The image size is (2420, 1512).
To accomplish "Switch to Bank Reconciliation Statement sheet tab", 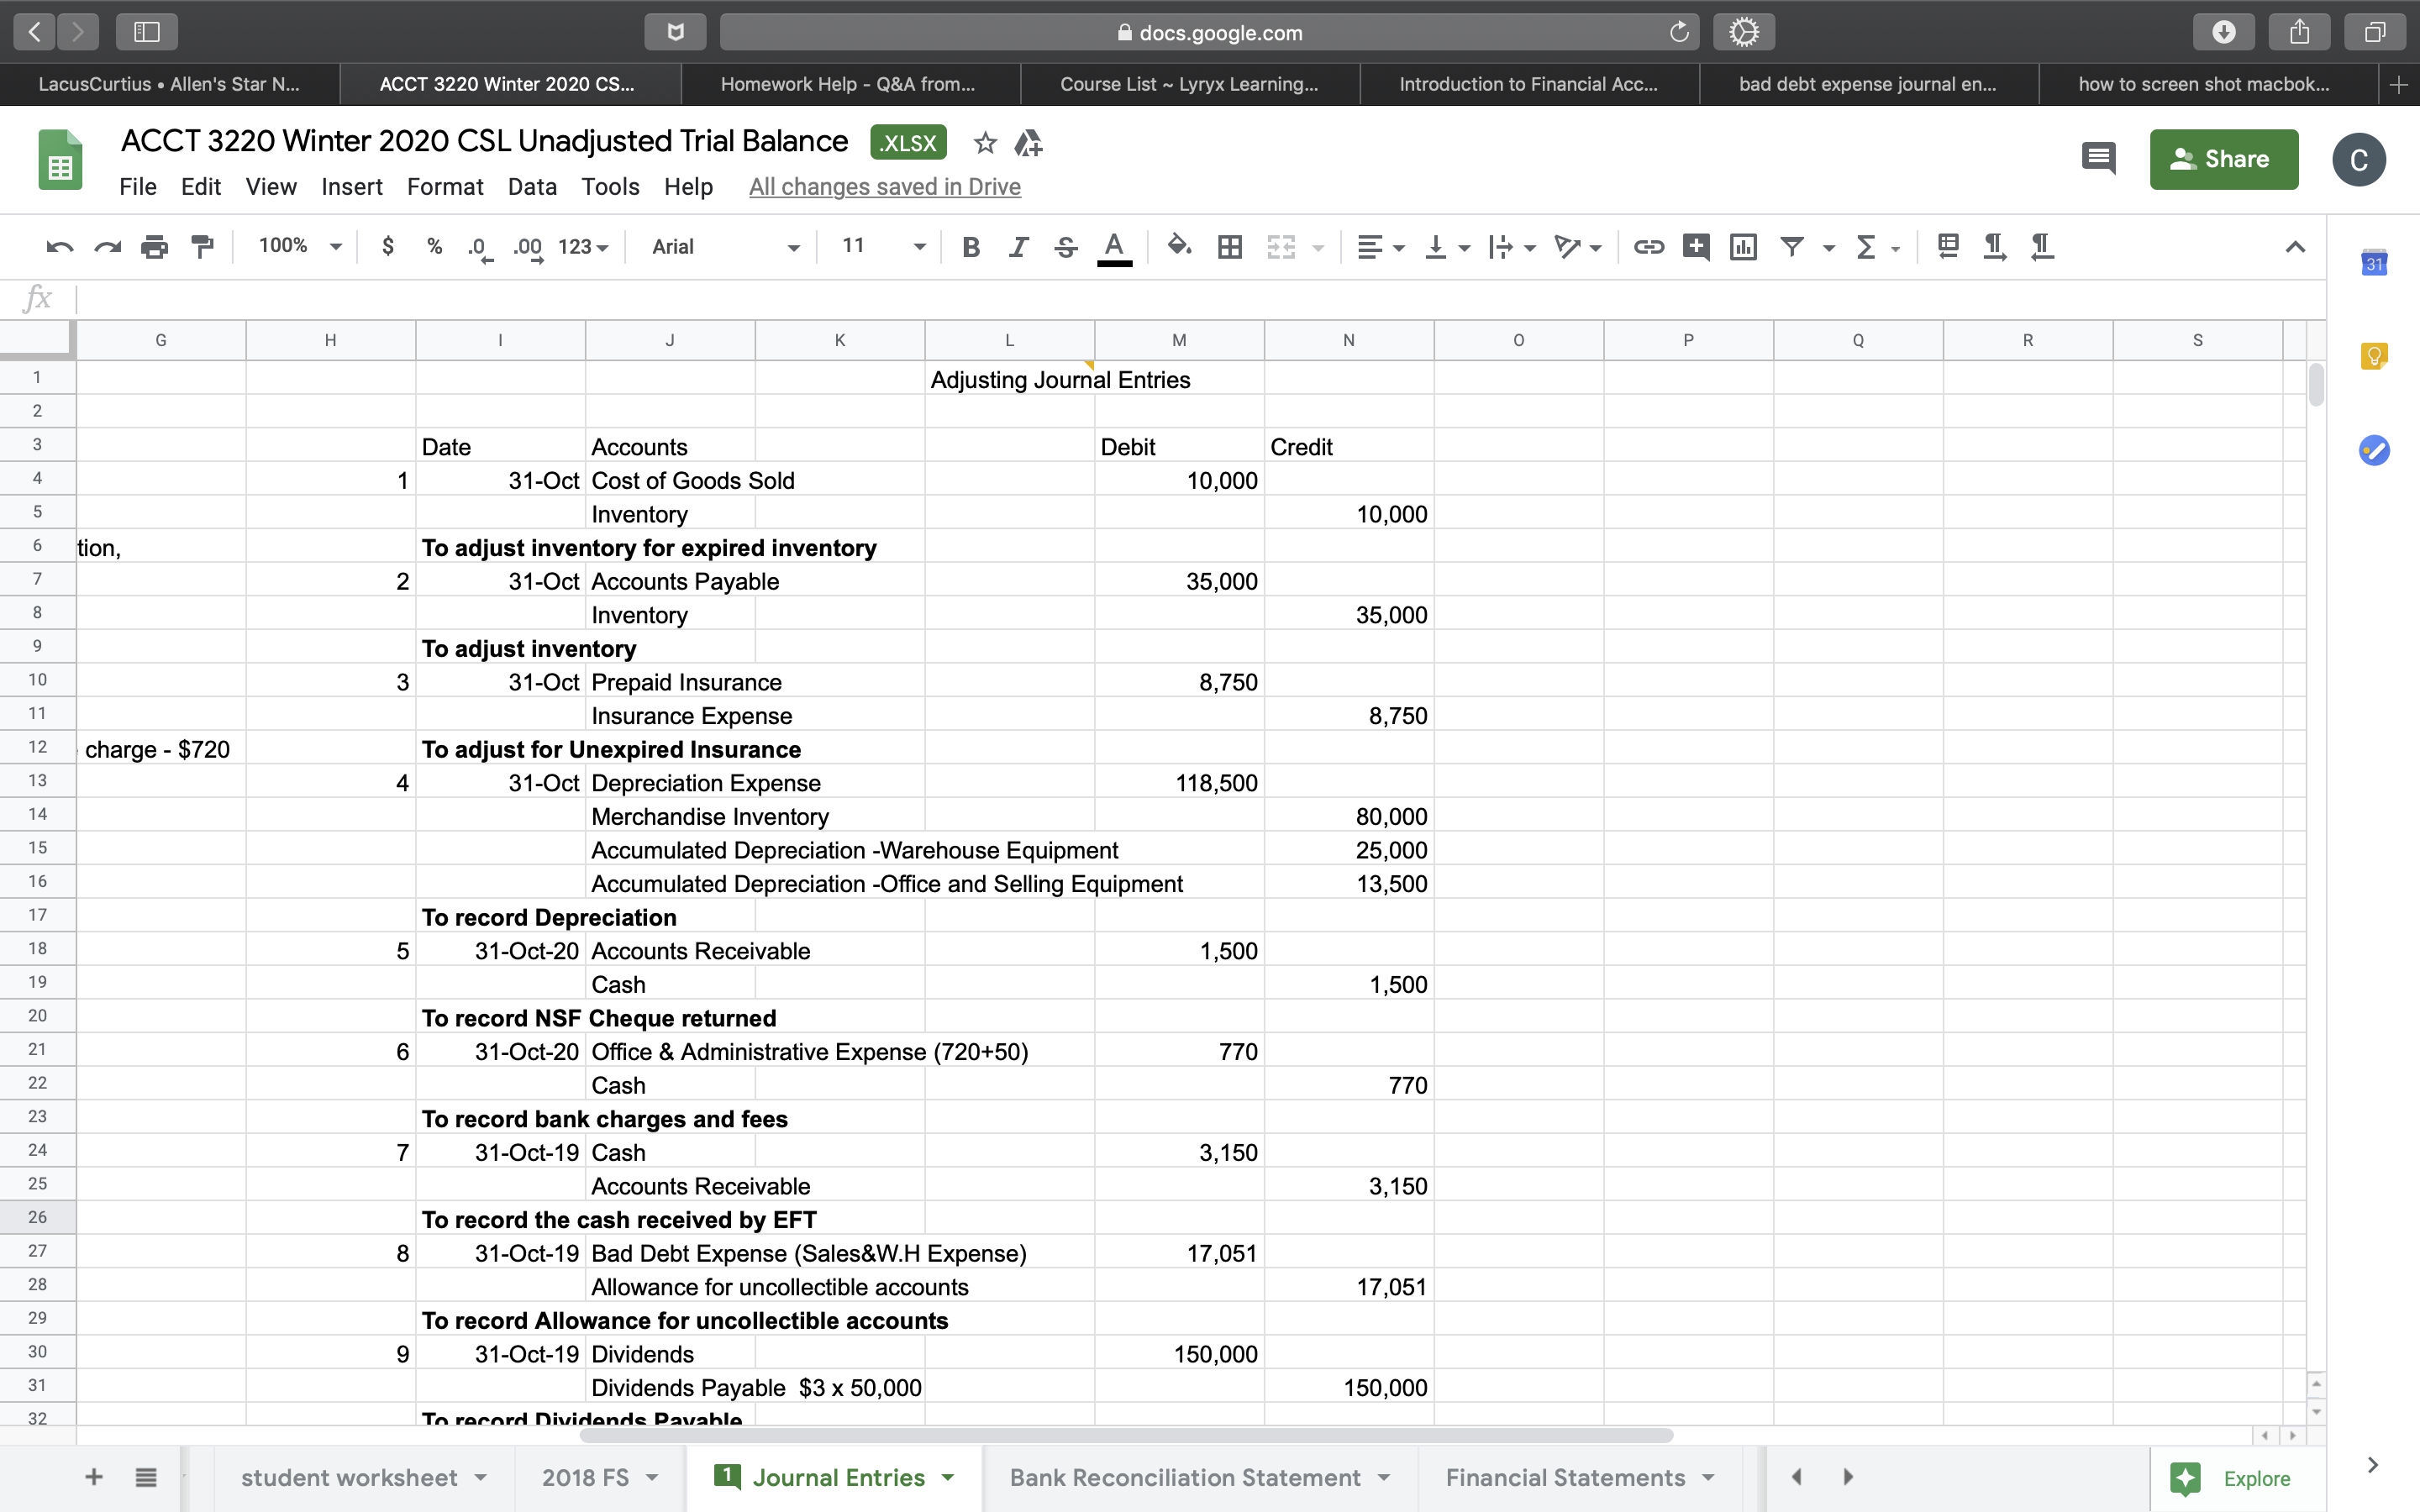I will [x=1184, y=1477].
